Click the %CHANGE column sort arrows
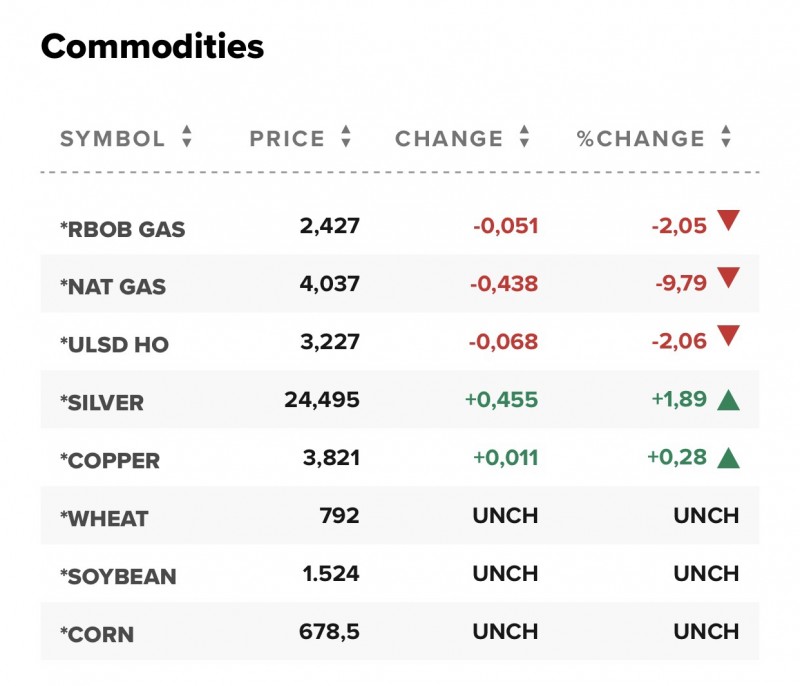The width and height of the screenshot is (800, 686). (726, 138)
